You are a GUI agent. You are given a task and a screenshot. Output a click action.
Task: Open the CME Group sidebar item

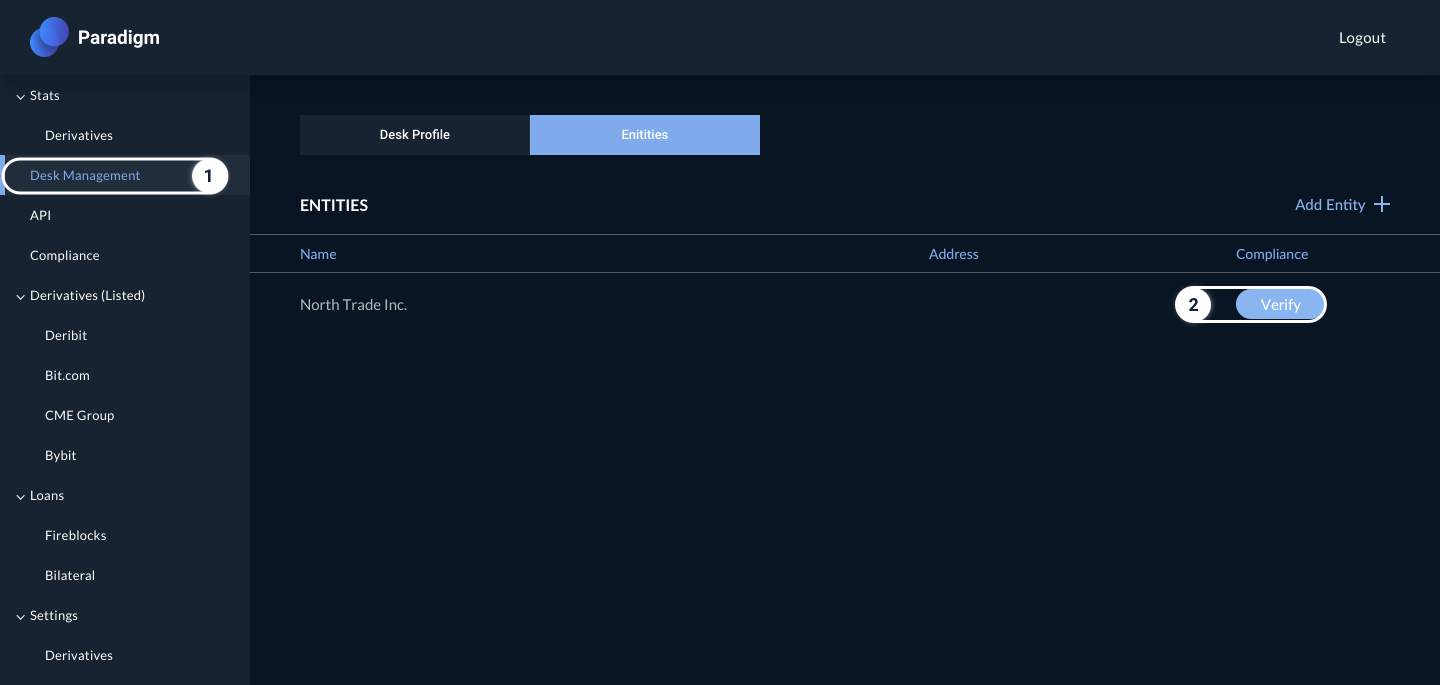79,416
